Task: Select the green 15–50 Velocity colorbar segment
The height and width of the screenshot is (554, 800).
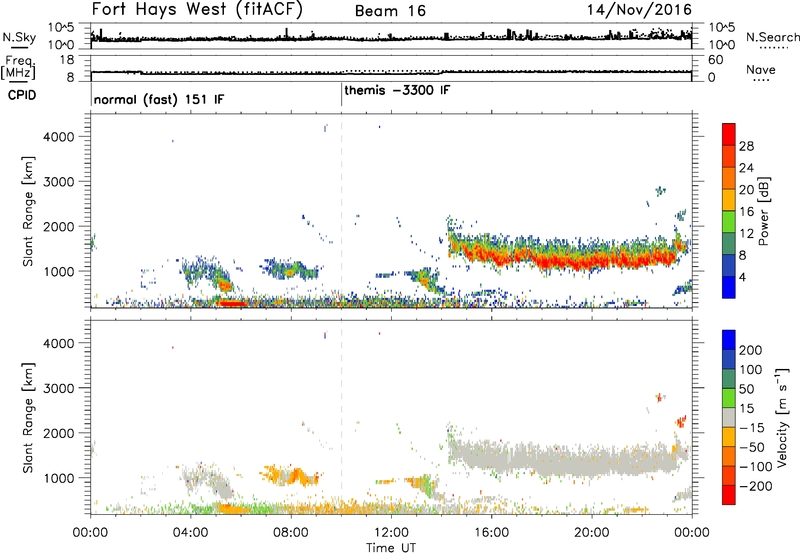Action: point(729,398)
